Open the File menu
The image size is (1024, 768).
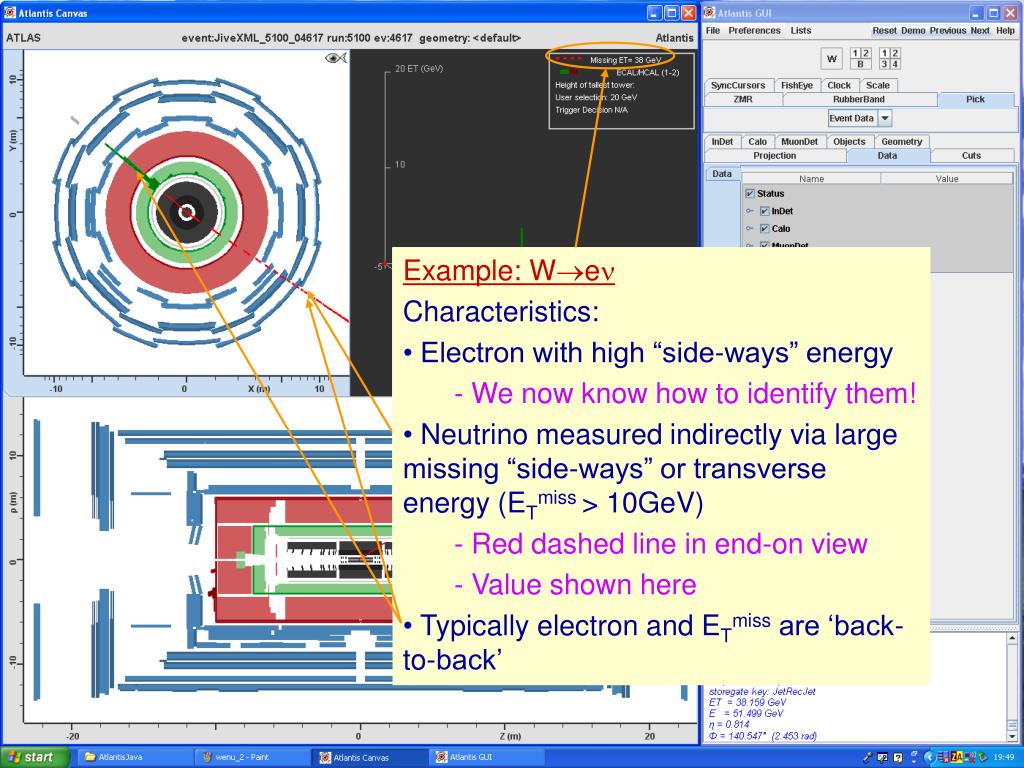point(712,31)
